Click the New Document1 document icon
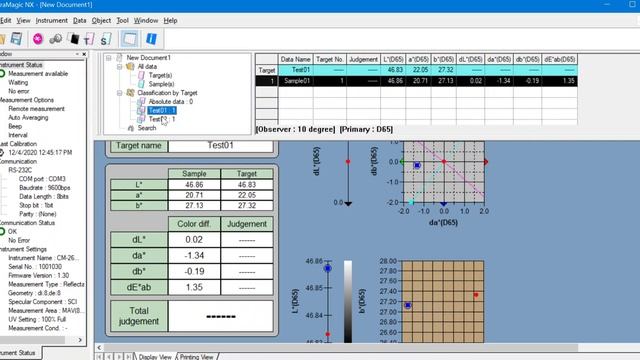 click(x=119, y=58)
